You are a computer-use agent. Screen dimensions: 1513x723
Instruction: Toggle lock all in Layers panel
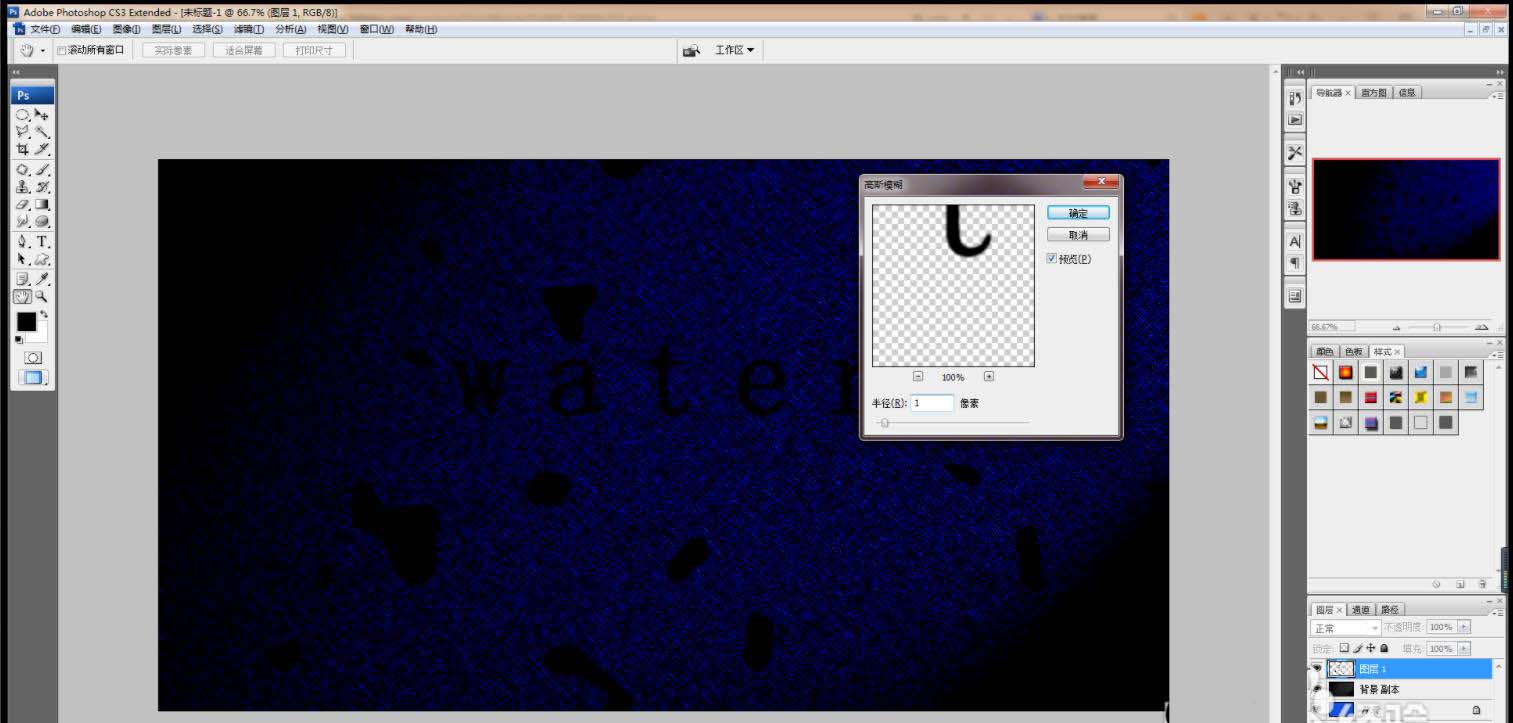coord(1384,648)
